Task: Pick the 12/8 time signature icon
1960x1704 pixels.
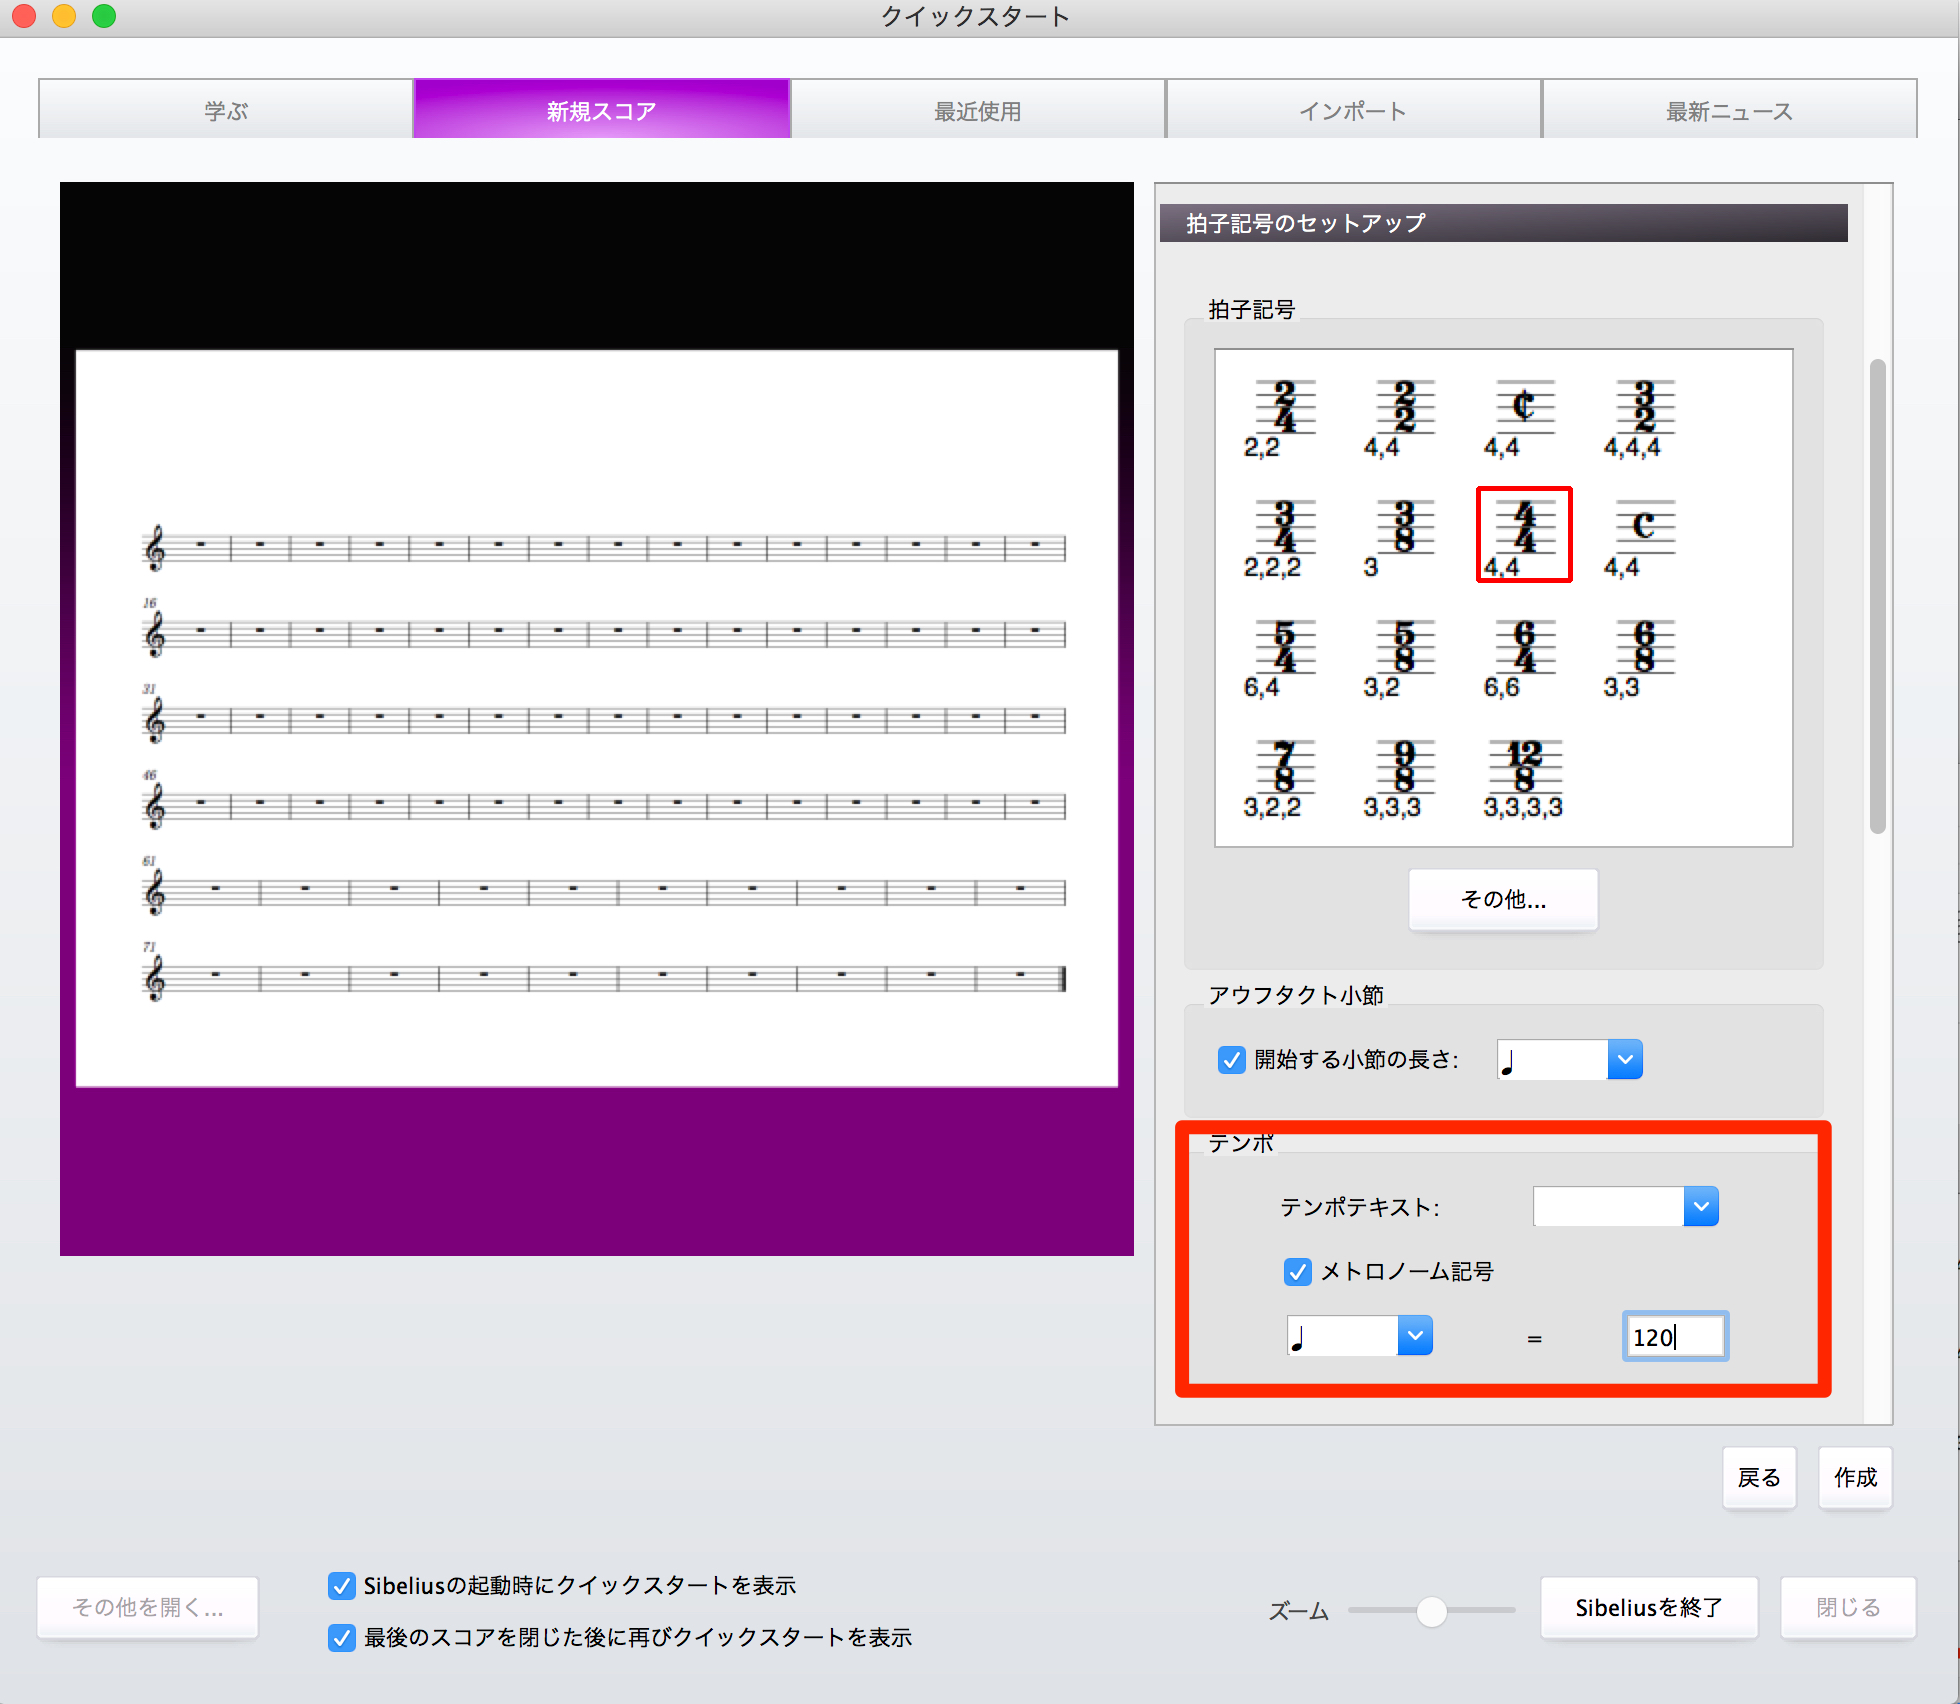Action: click(1523, 777)
